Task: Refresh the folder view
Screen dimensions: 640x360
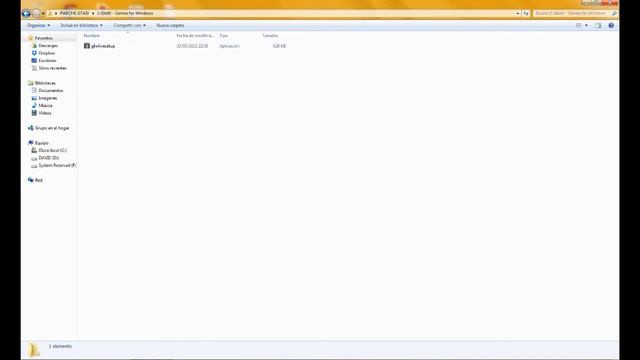Action: pyautogui.click(x=526, y=13)
